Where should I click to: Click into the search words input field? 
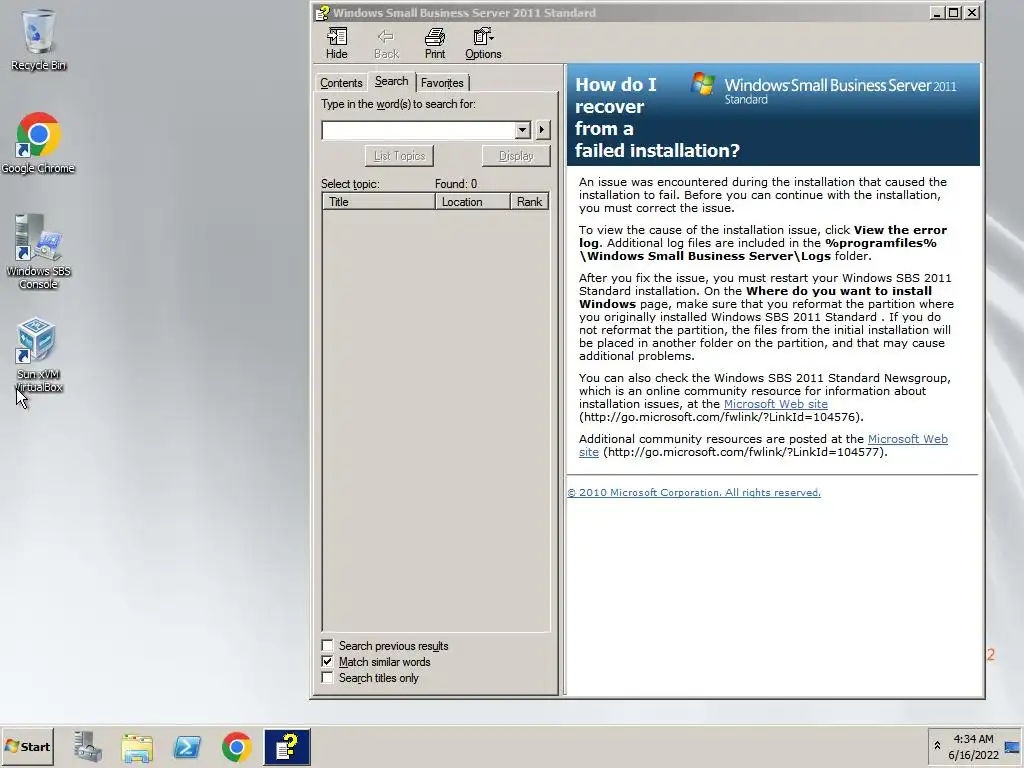pos(419,130)
